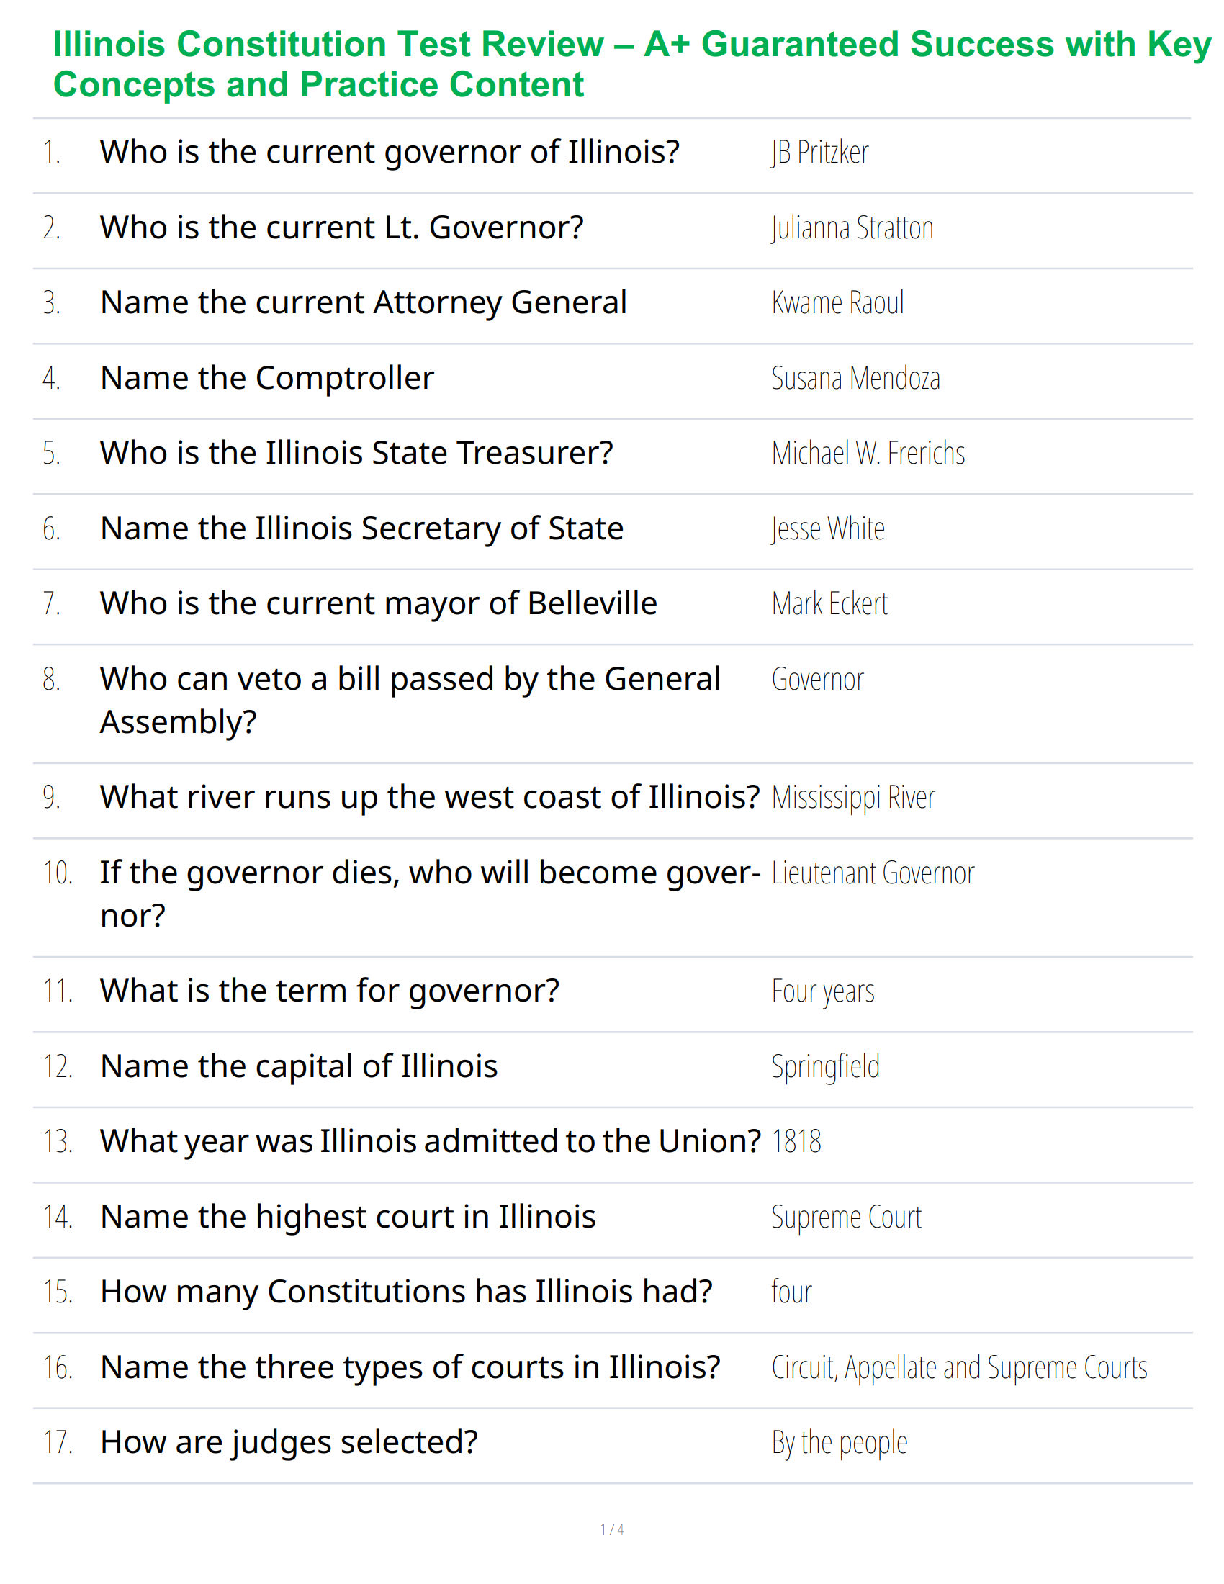Click the question about vetoing a bill

click(410, 700)
